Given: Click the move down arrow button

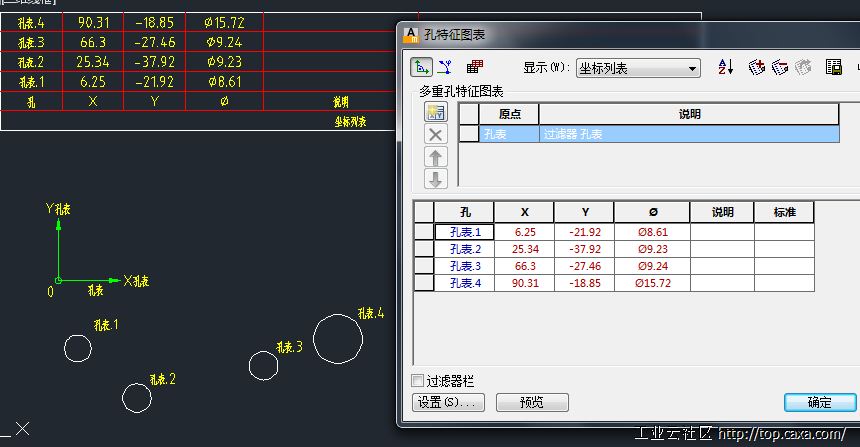Looking at the screenshot, I should click(x=435, y=179).
